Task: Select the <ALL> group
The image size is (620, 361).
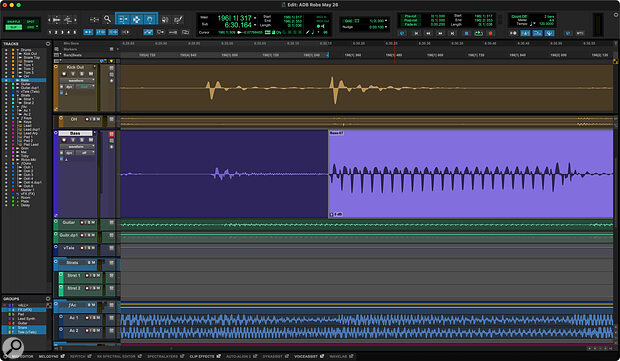Action: coord(24,305)
